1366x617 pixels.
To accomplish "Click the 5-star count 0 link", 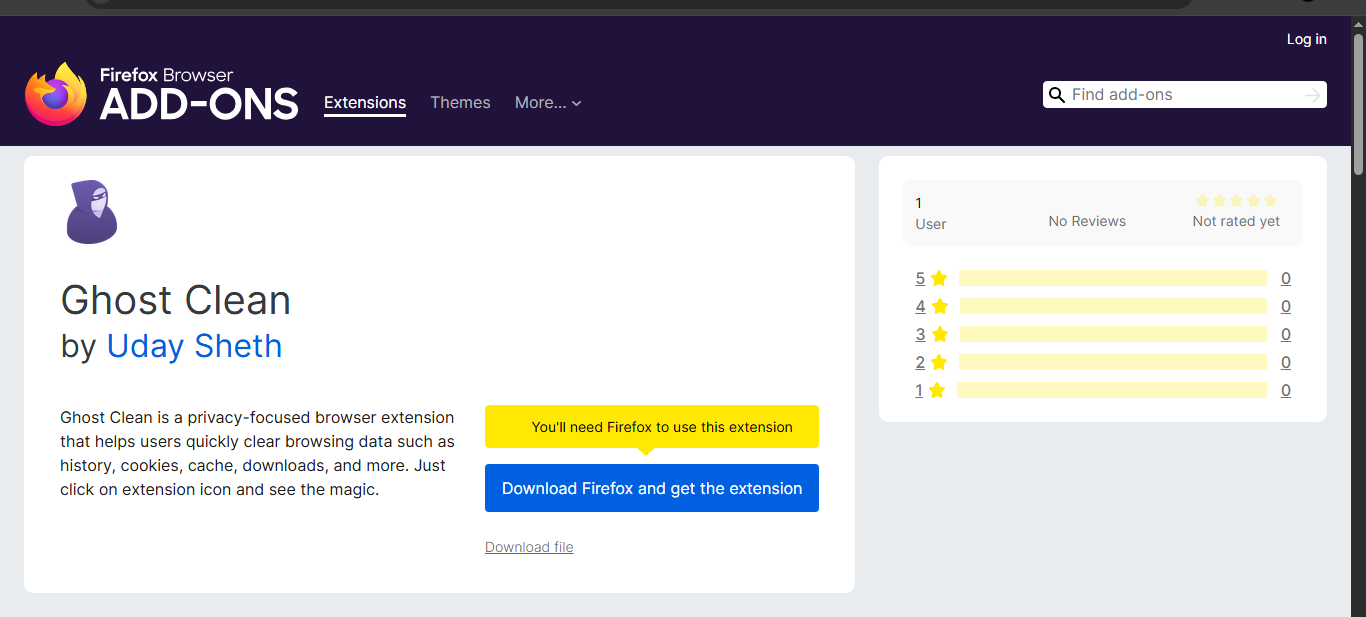I will (1286, 279).
